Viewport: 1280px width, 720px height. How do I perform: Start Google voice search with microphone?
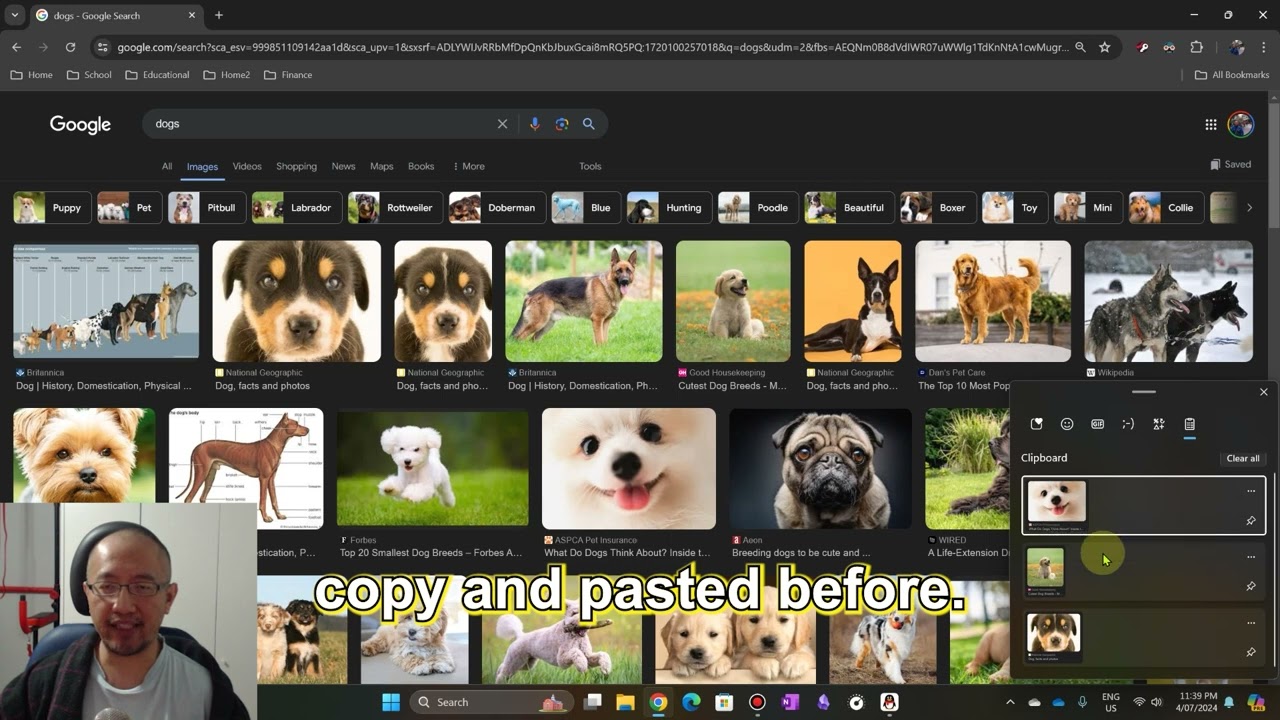coord(534,124)
